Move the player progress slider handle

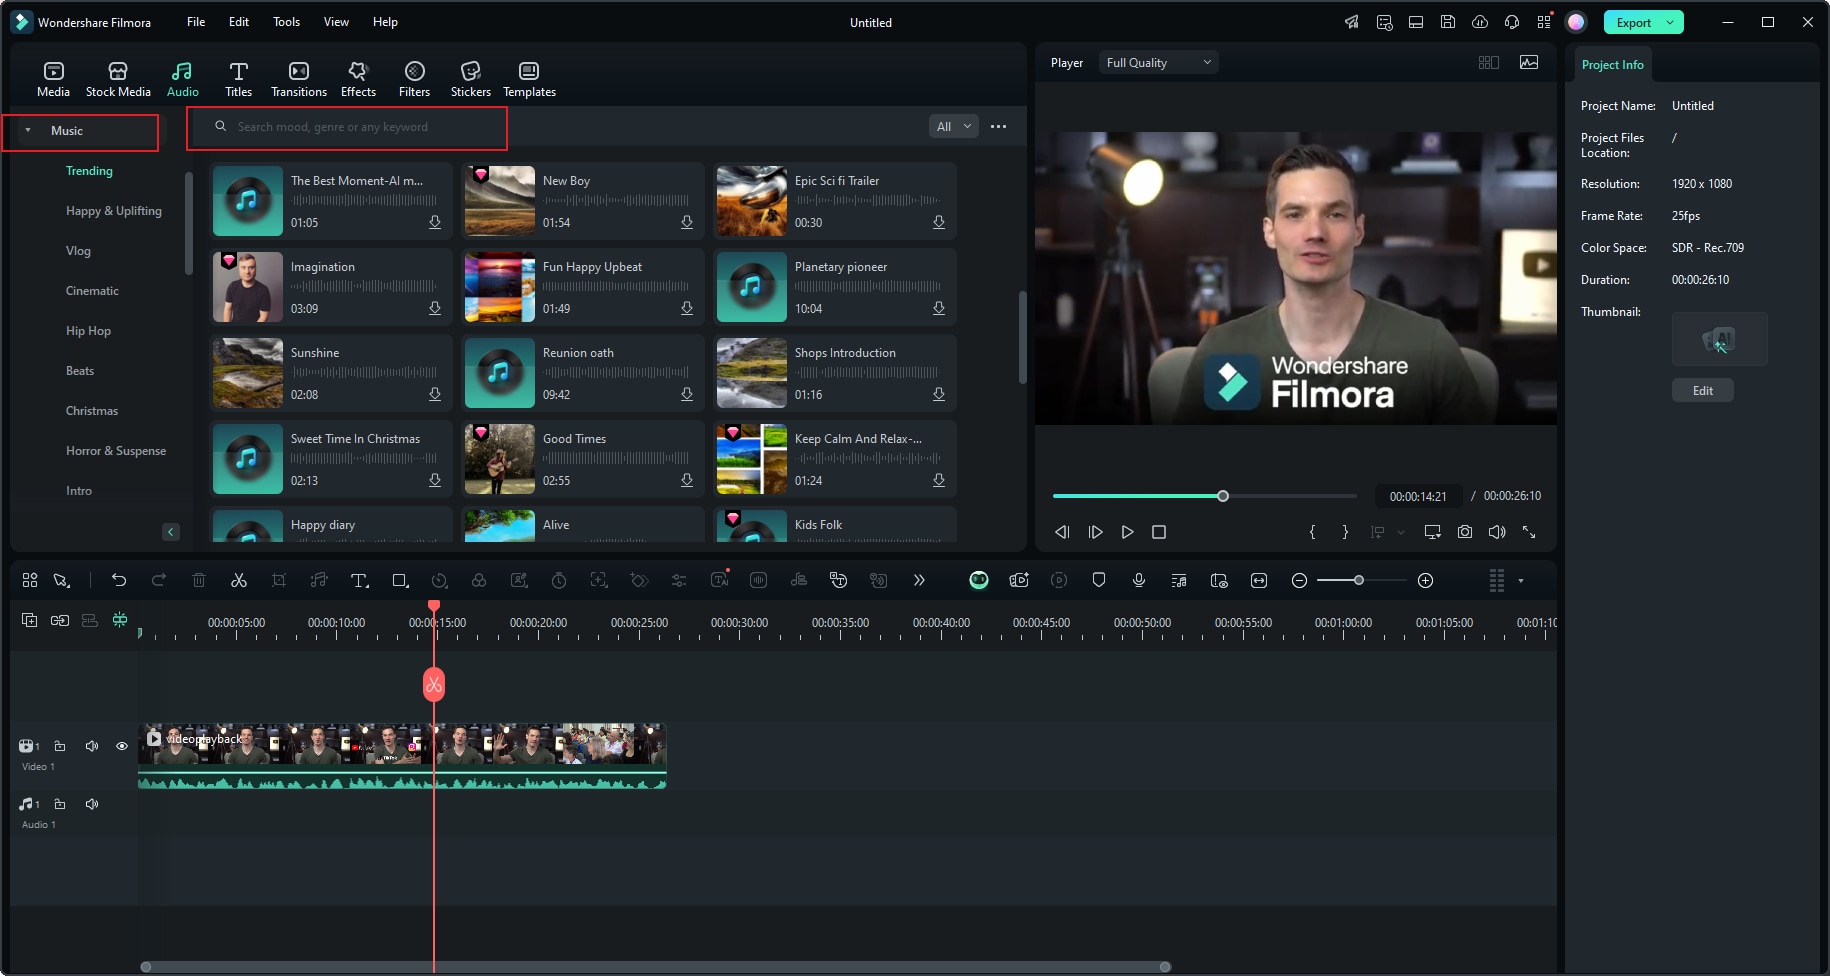(1223, 496)
